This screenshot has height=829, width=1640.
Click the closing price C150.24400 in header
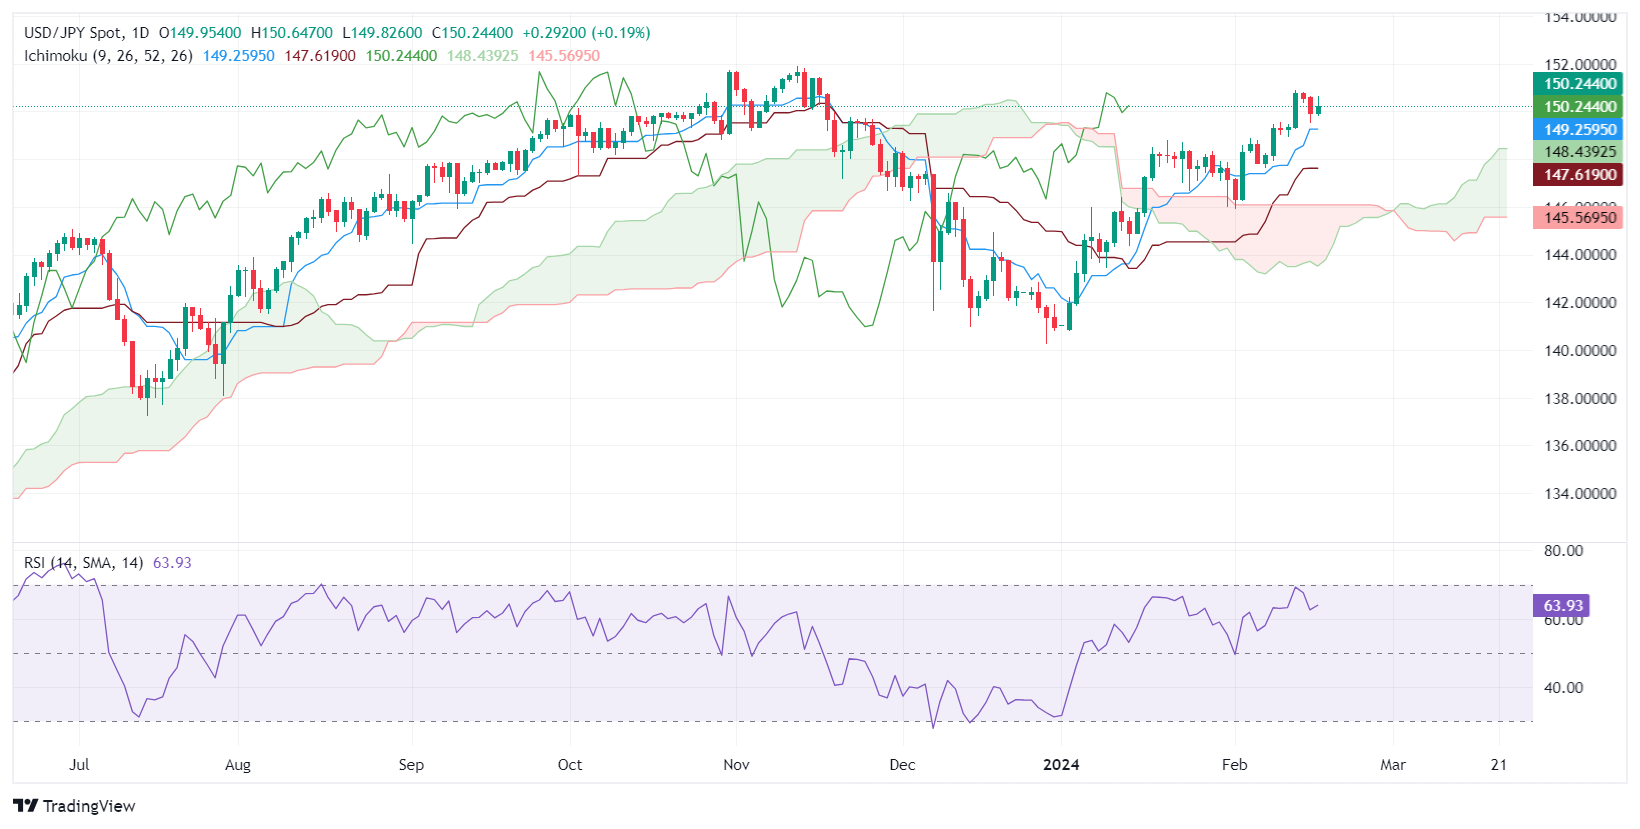tap(472, 33)
